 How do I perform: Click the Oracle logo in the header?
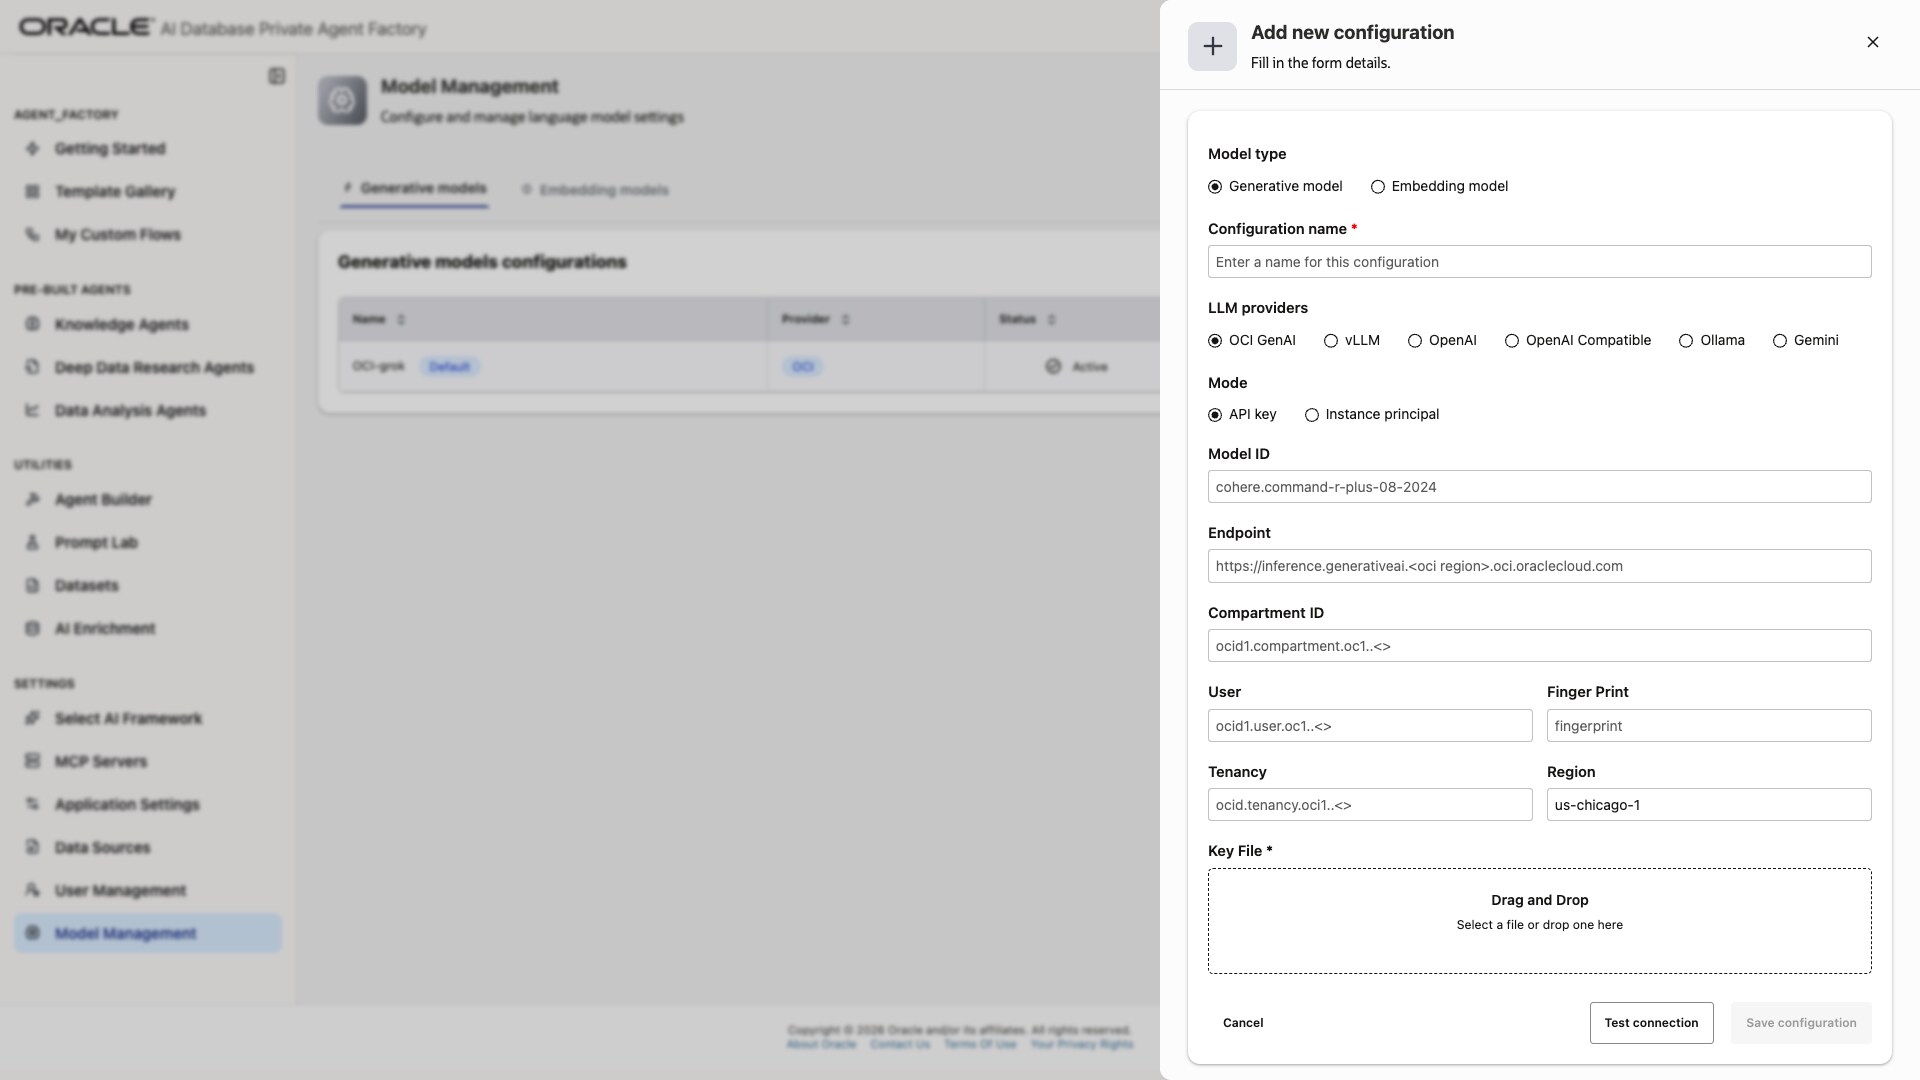click(x=86, y=27)
